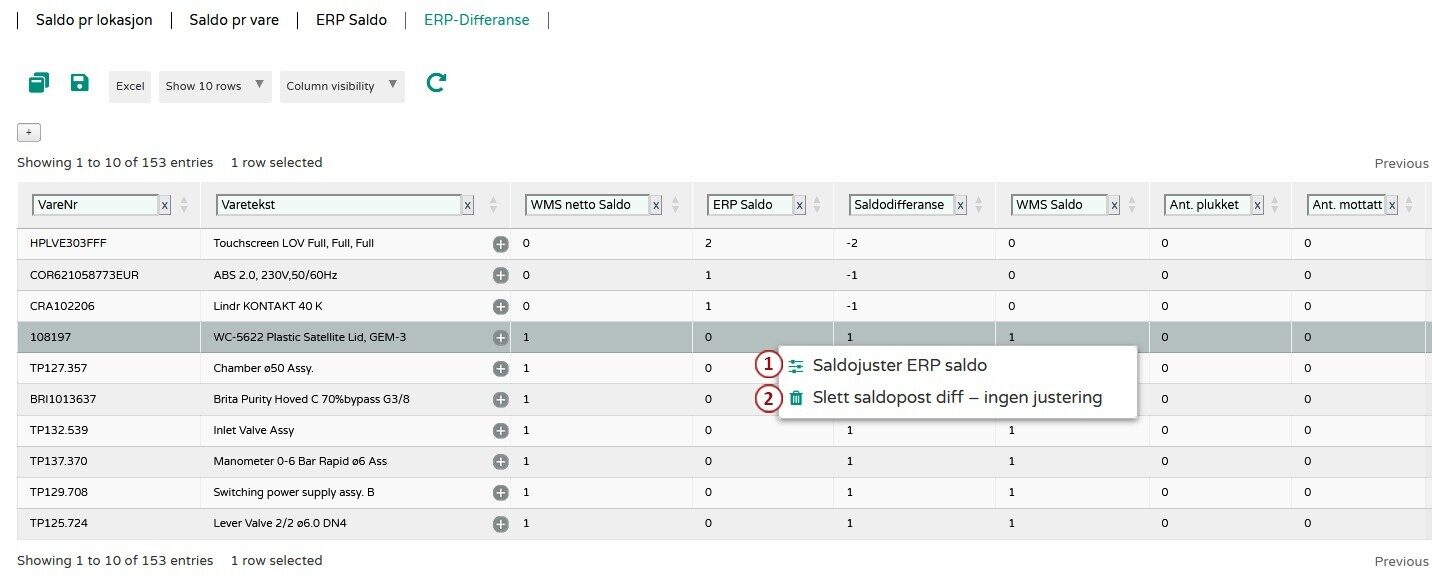The width and height of the screenshot is (1432, 579).
Task: Click the refresh table icon
Action: pos(435,83)
